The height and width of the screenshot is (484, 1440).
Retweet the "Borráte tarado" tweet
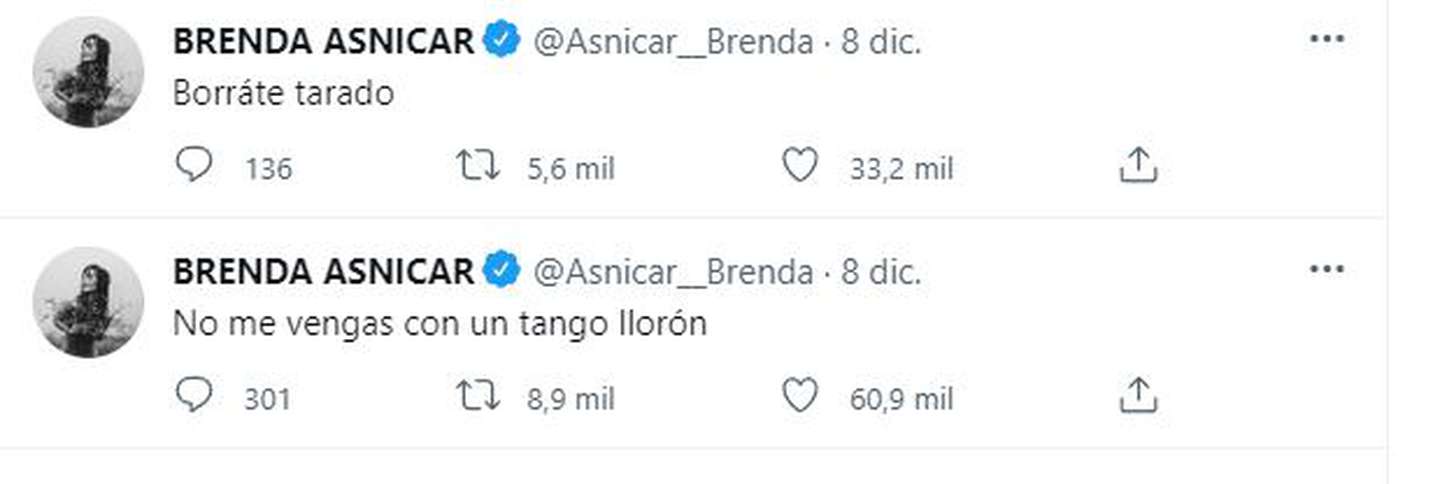click(478, 166)
